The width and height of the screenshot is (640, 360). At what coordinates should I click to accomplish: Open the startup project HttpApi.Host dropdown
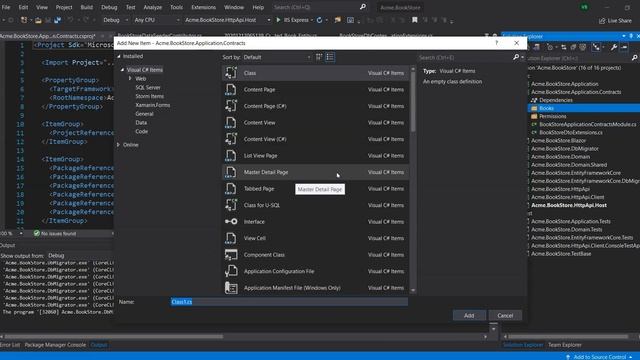pos(227,20)
